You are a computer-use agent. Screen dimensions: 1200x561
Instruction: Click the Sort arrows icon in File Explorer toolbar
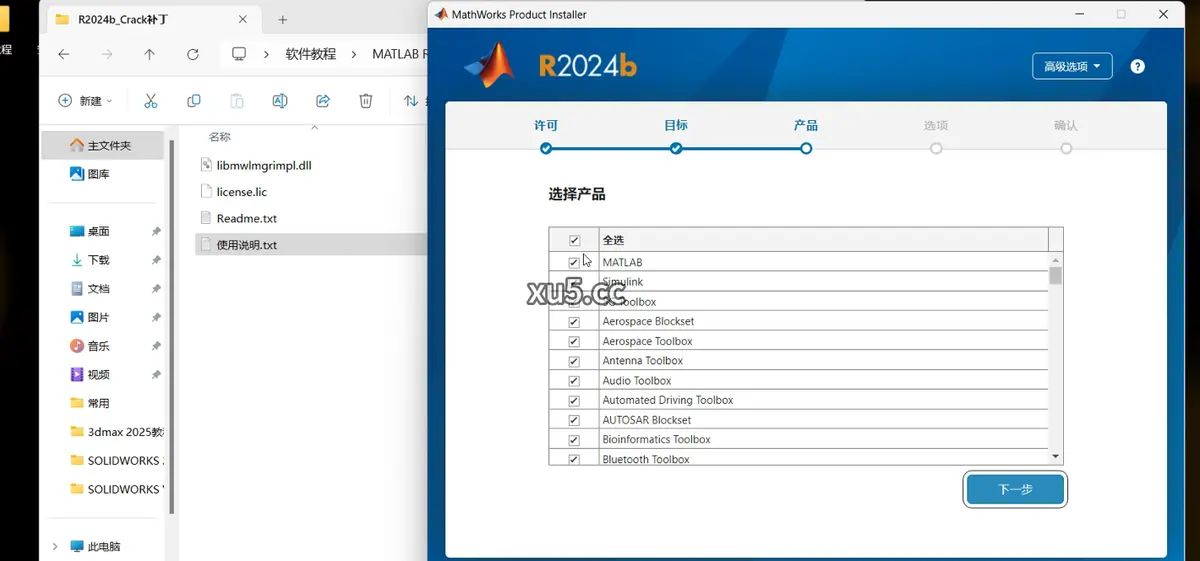click(x=410, y=100)
